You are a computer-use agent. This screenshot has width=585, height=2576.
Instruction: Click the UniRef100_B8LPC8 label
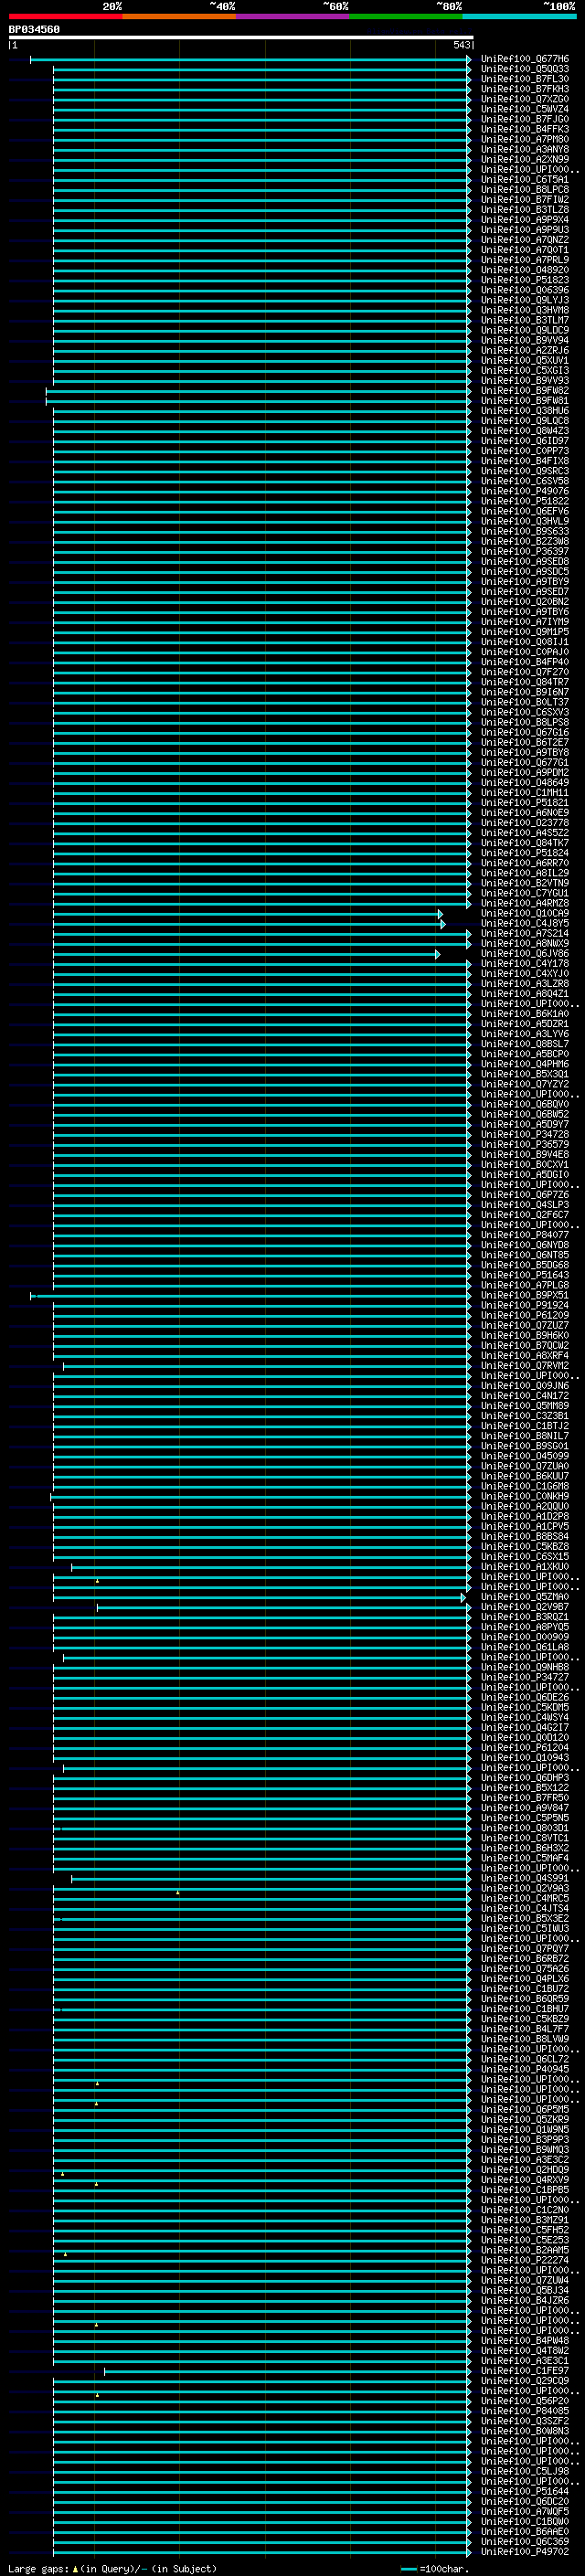point(524,190)
